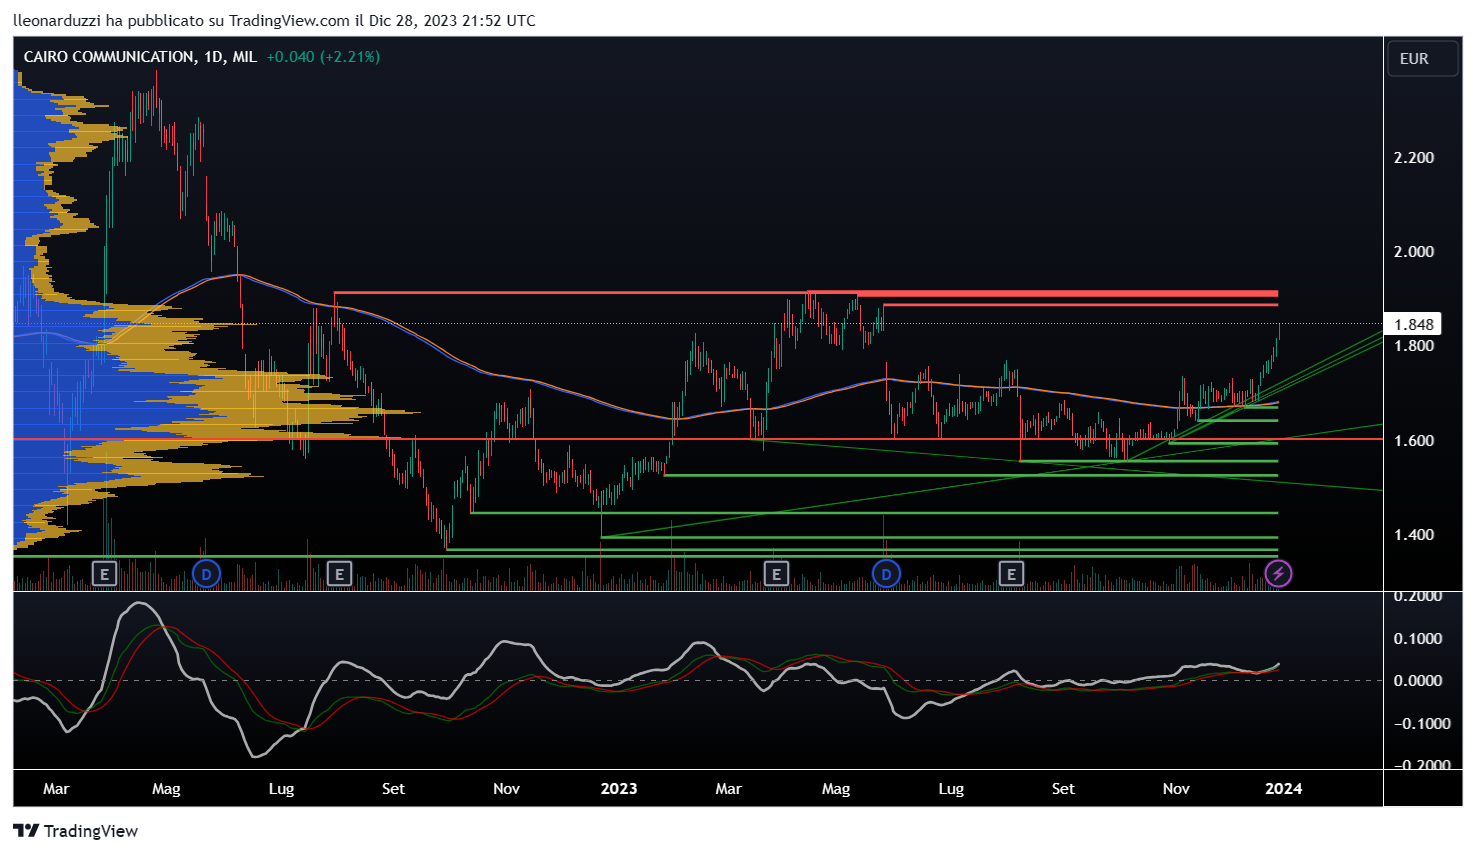Select the earnings E marker after Mar 2023
The height and width of the screenshot is (854, 1476).
pyautogui.click(x=776, y=574)
